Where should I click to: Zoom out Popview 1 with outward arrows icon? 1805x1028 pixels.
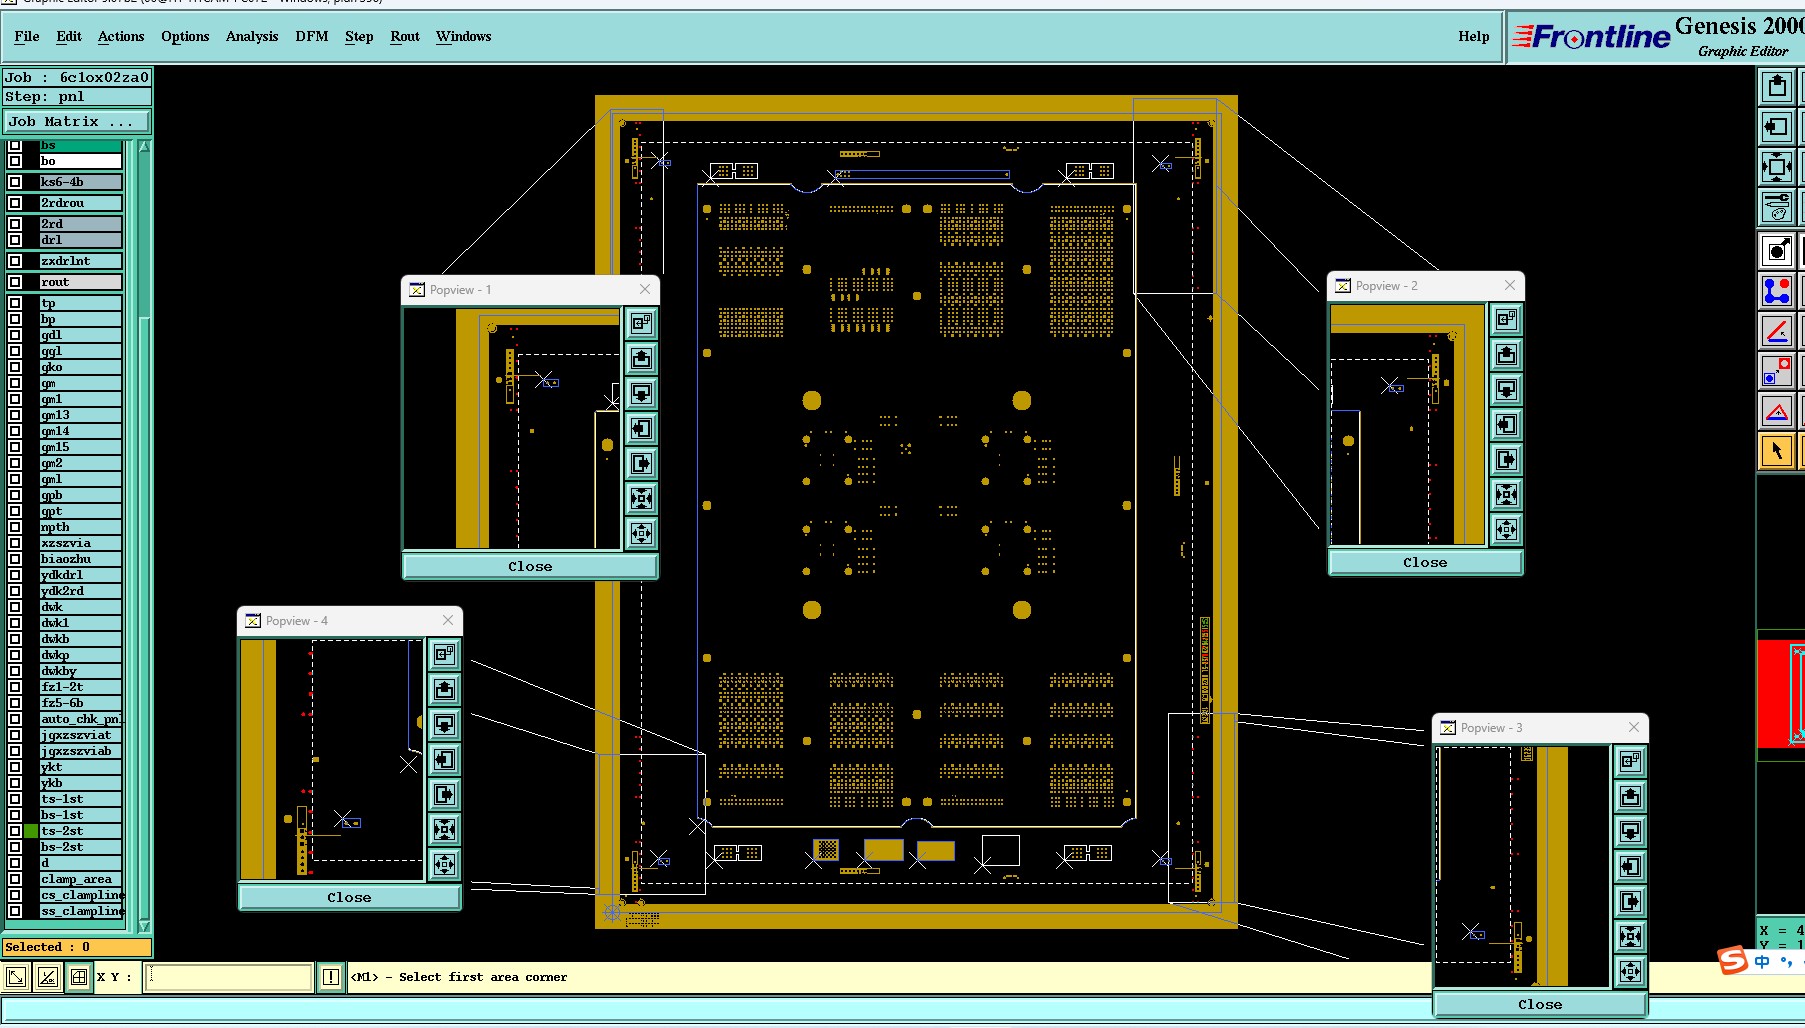[x=642, y=533]
